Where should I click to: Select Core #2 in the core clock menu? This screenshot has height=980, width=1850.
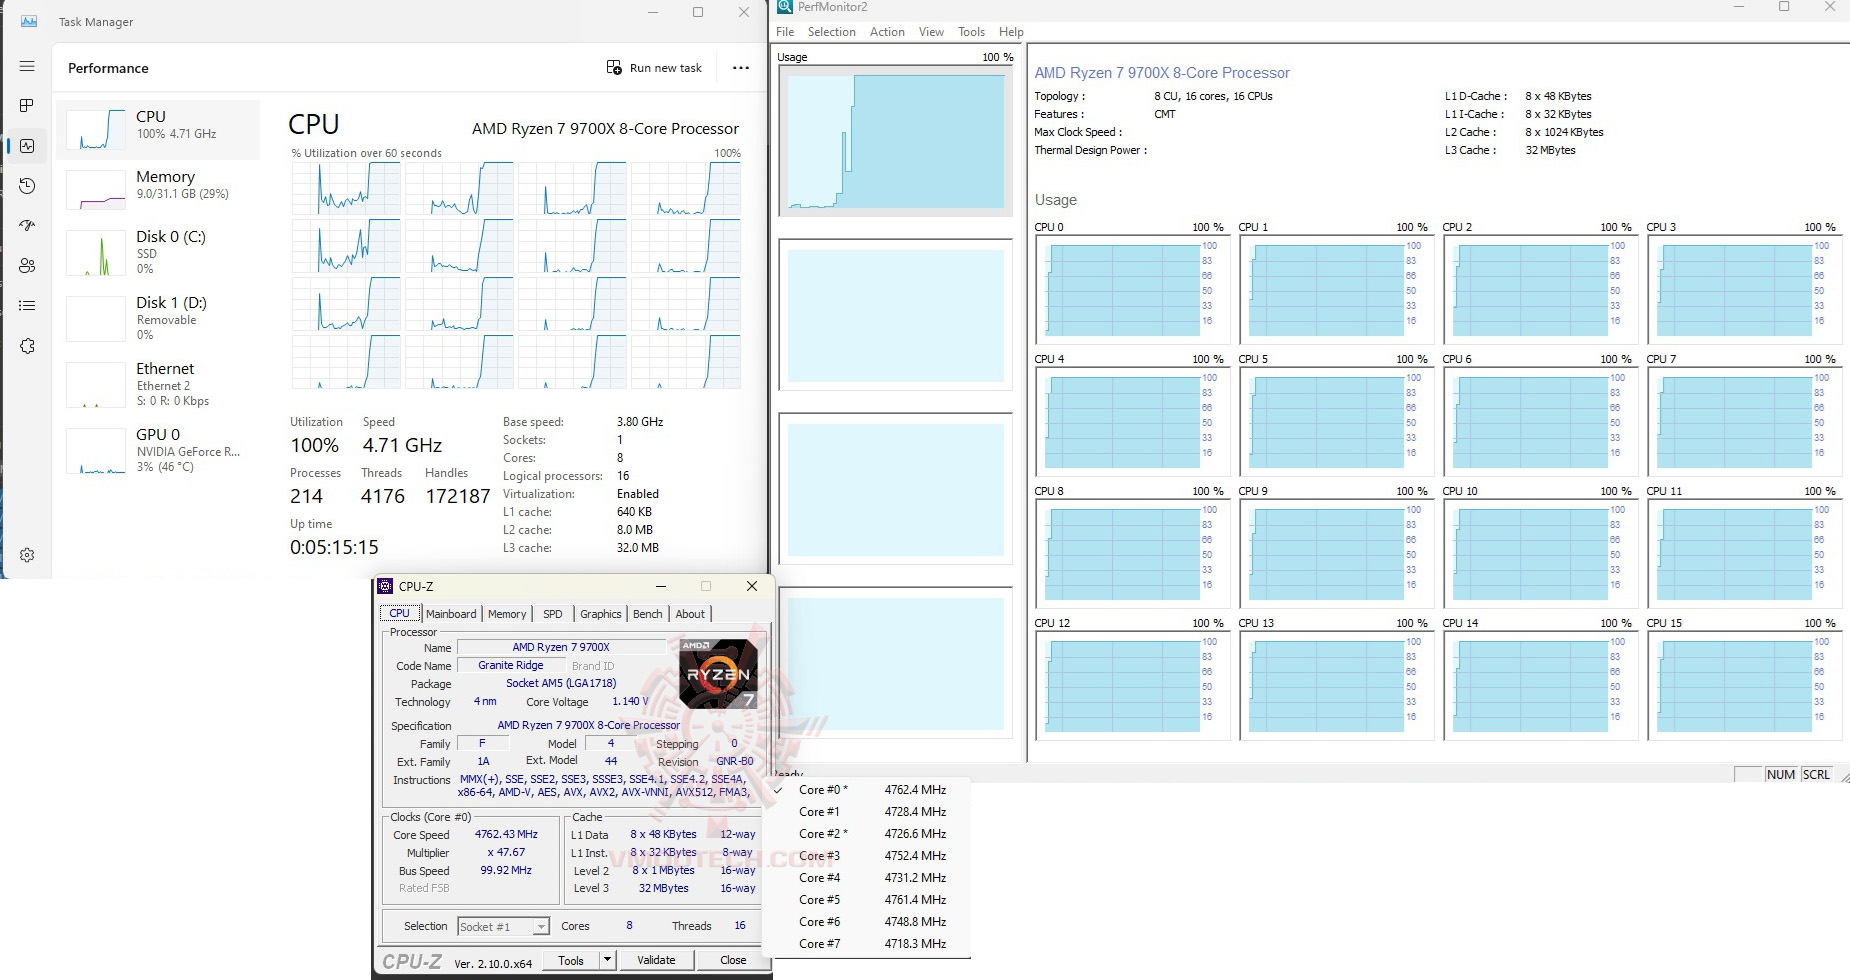point(866,834)
